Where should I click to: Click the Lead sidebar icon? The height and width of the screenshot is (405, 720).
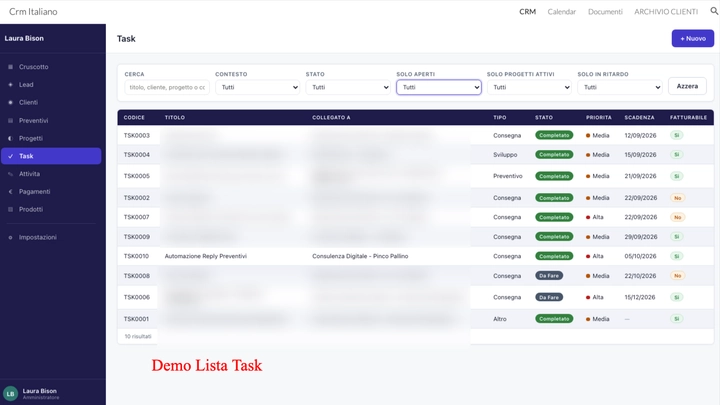point(11,84)
